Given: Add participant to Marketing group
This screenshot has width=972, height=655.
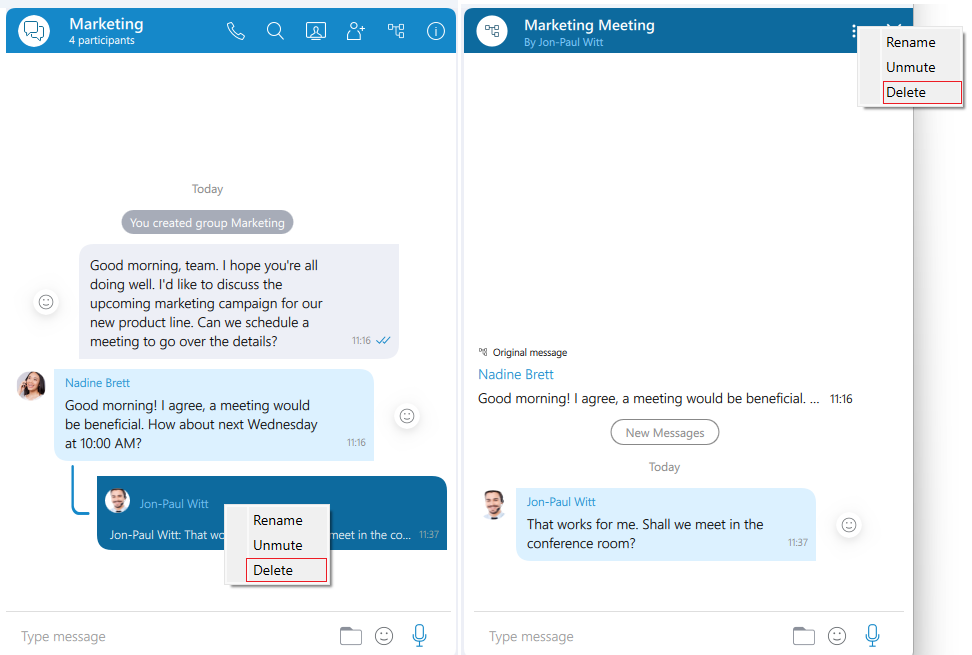Looking at the screenshot, I should [356, 30].
